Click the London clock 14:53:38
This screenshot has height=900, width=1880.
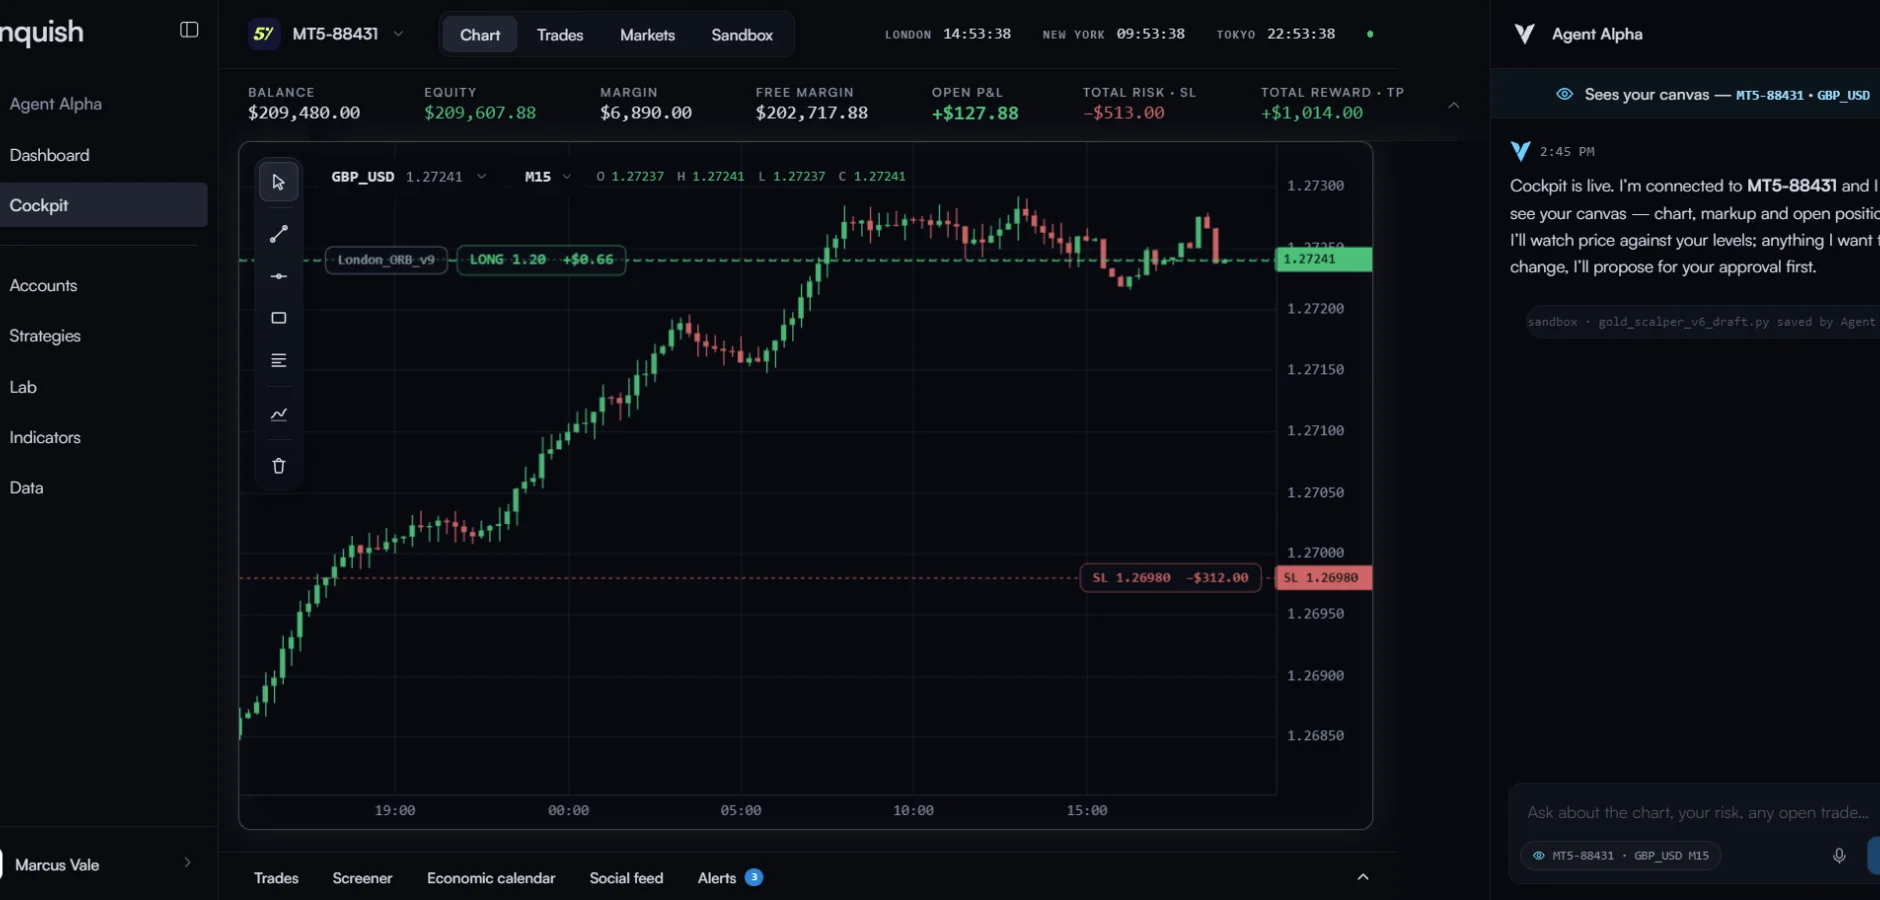click(x=977, y=34)
